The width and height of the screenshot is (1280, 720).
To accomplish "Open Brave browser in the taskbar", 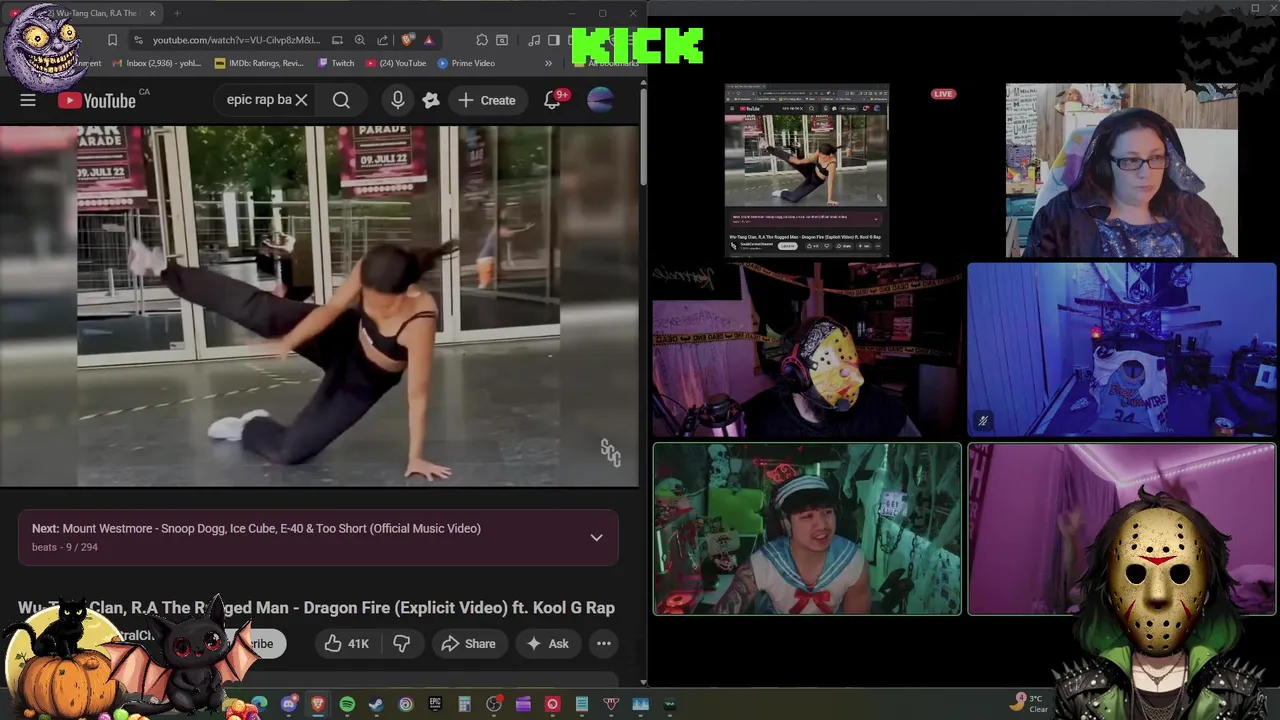I will click(x=318, y=704).
